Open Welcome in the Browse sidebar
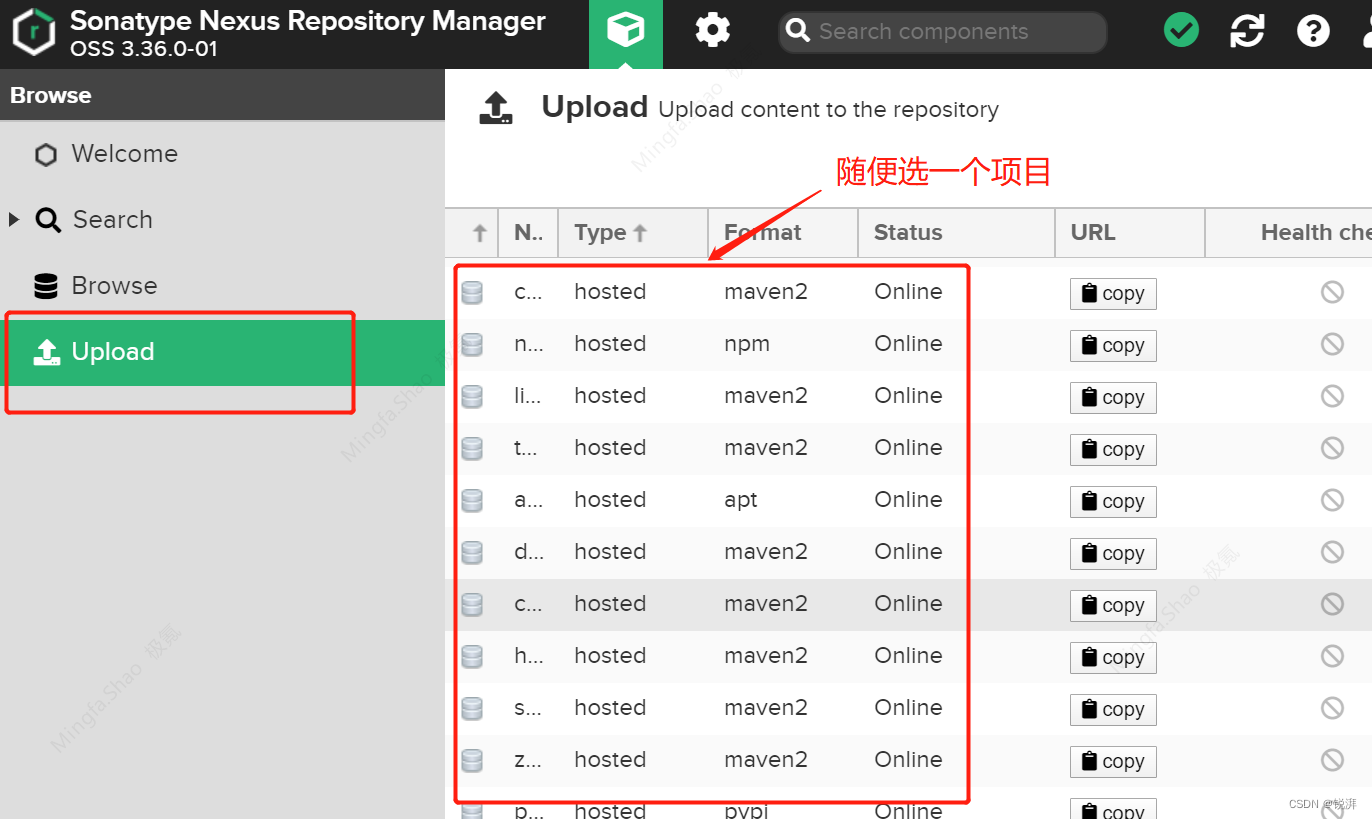1372x819 pixels. (x=222, y=154)
